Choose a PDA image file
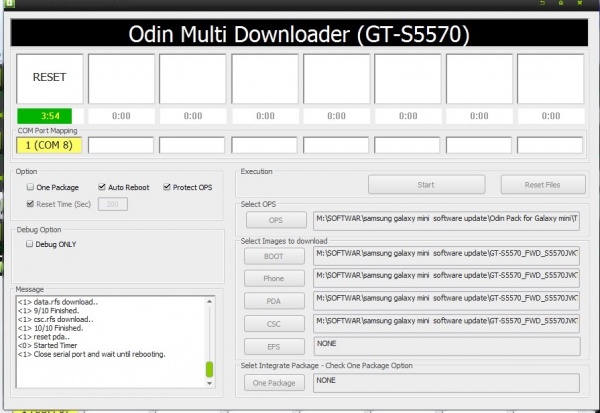Viewport: 600px width, 413px height. (x=274, y=301)
